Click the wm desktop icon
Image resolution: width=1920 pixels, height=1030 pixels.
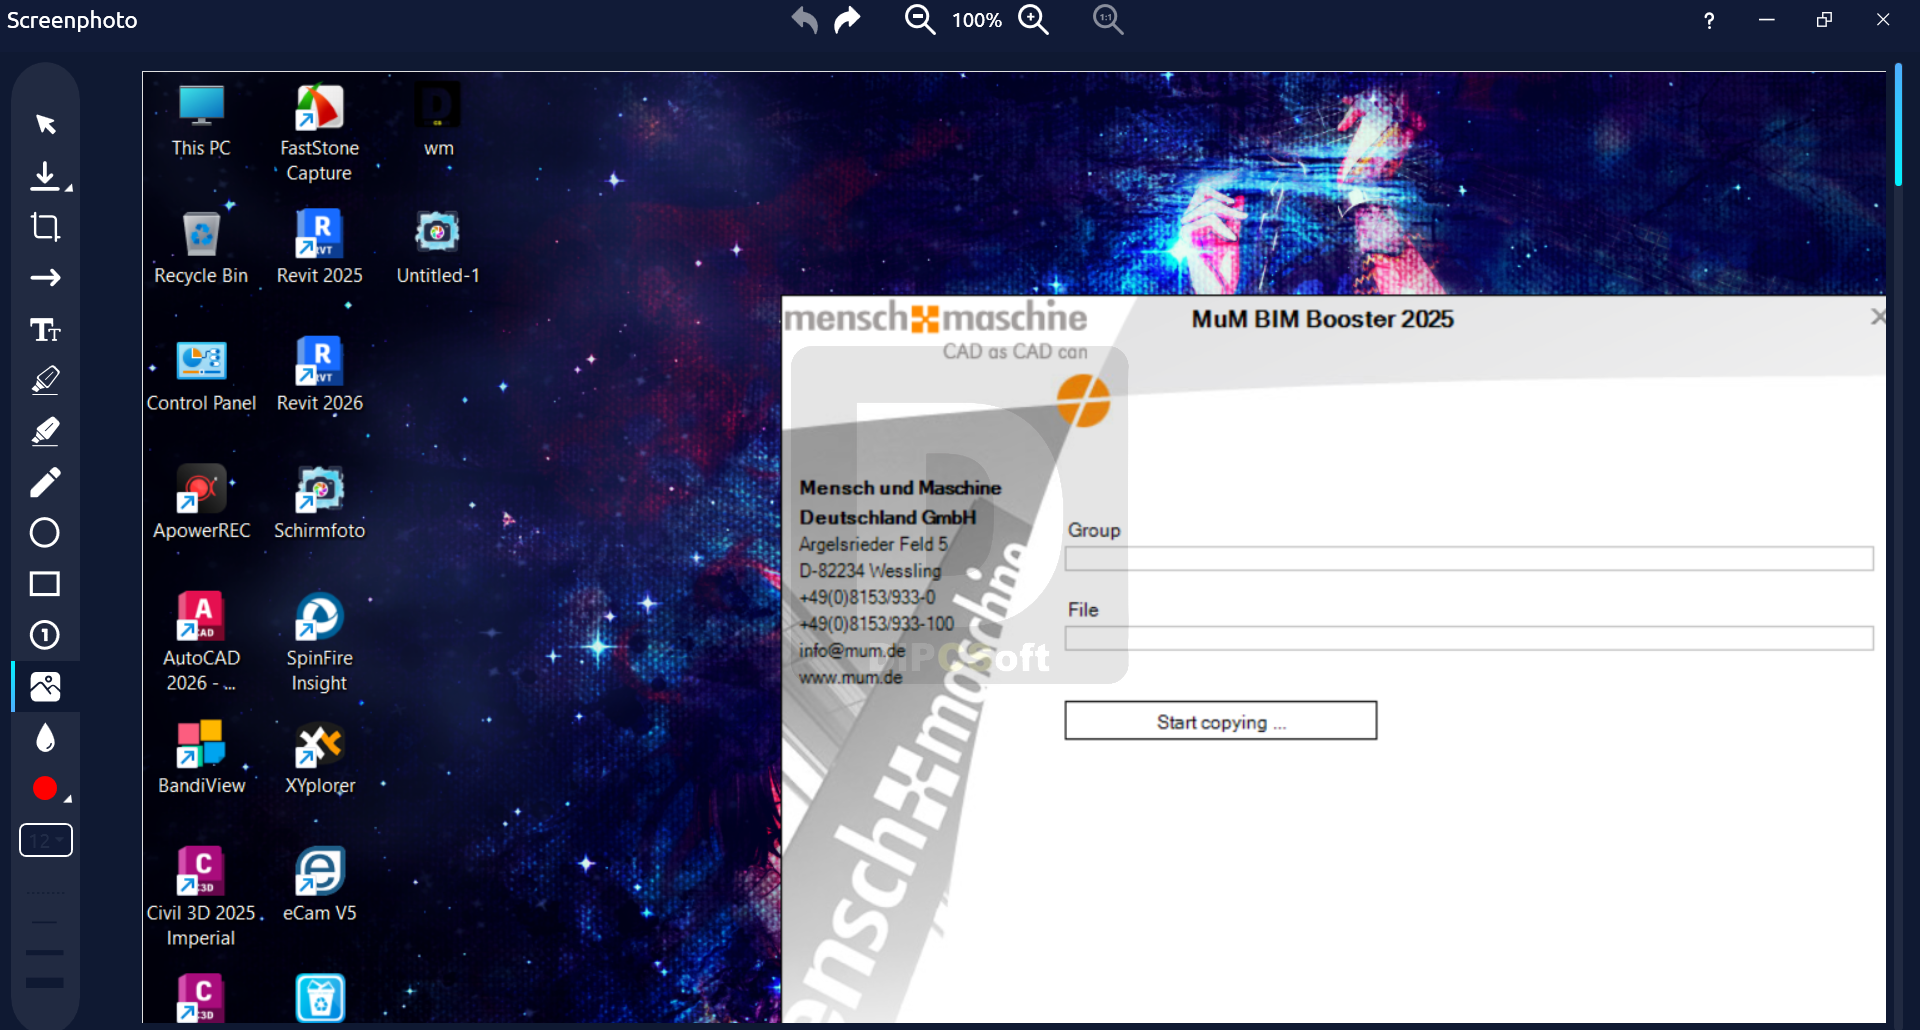(x=438, y=121)
